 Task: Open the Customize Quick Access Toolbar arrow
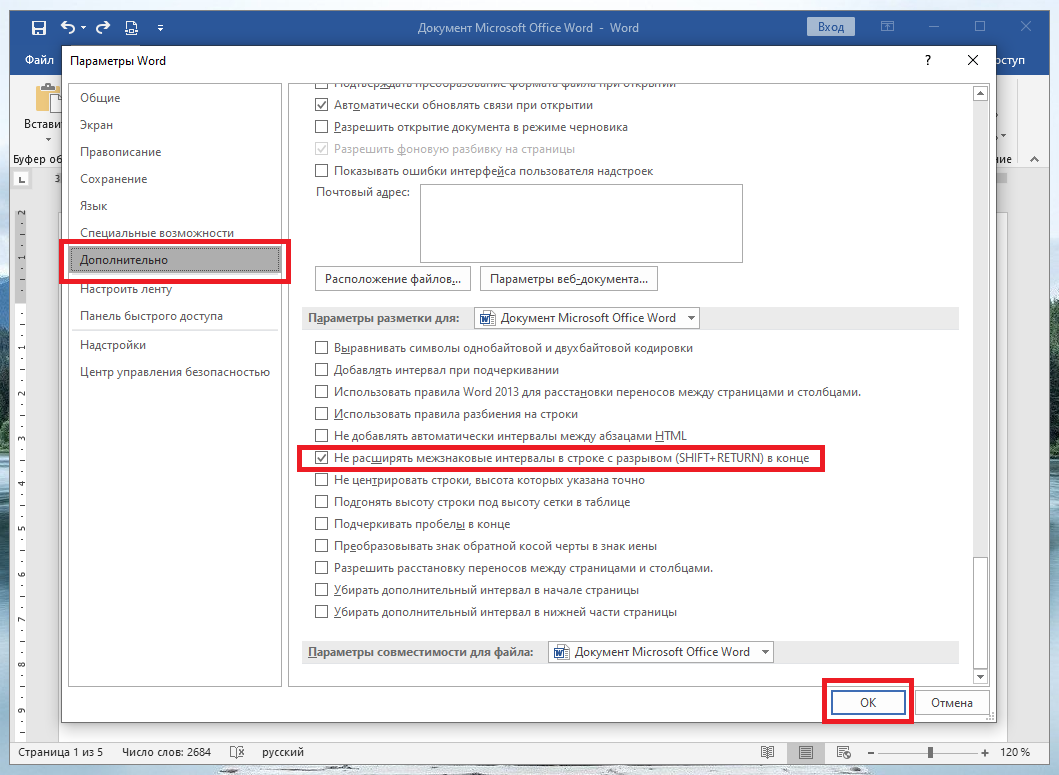[160, 28]
